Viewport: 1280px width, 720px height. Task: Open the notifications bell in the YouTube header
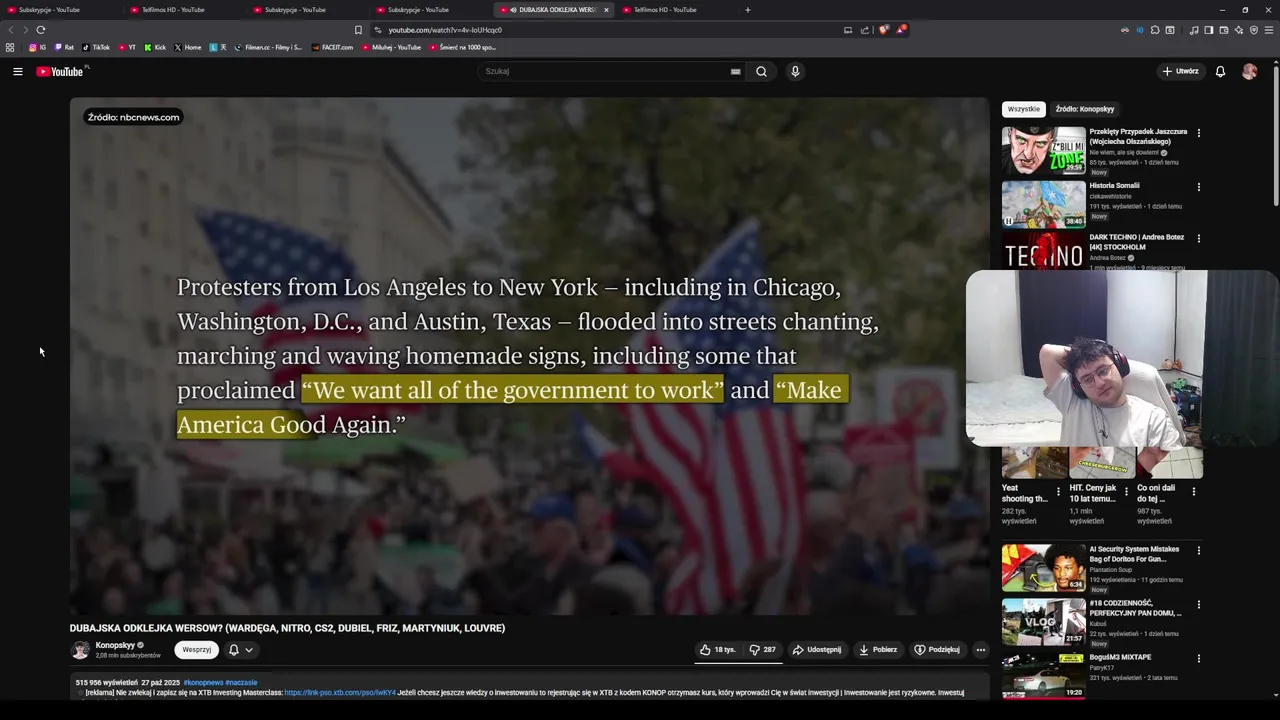coord(1220,71)
